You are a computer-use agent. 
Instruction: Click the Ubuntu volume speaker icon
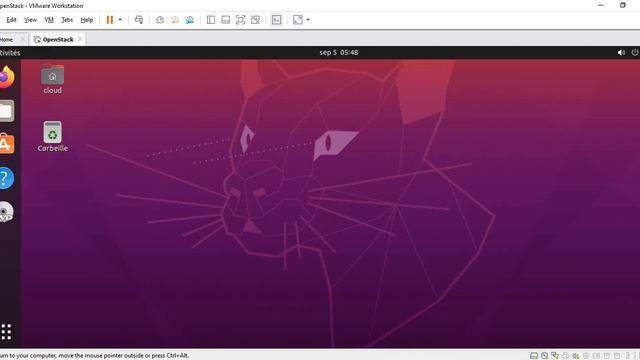[x=621, y=53]
